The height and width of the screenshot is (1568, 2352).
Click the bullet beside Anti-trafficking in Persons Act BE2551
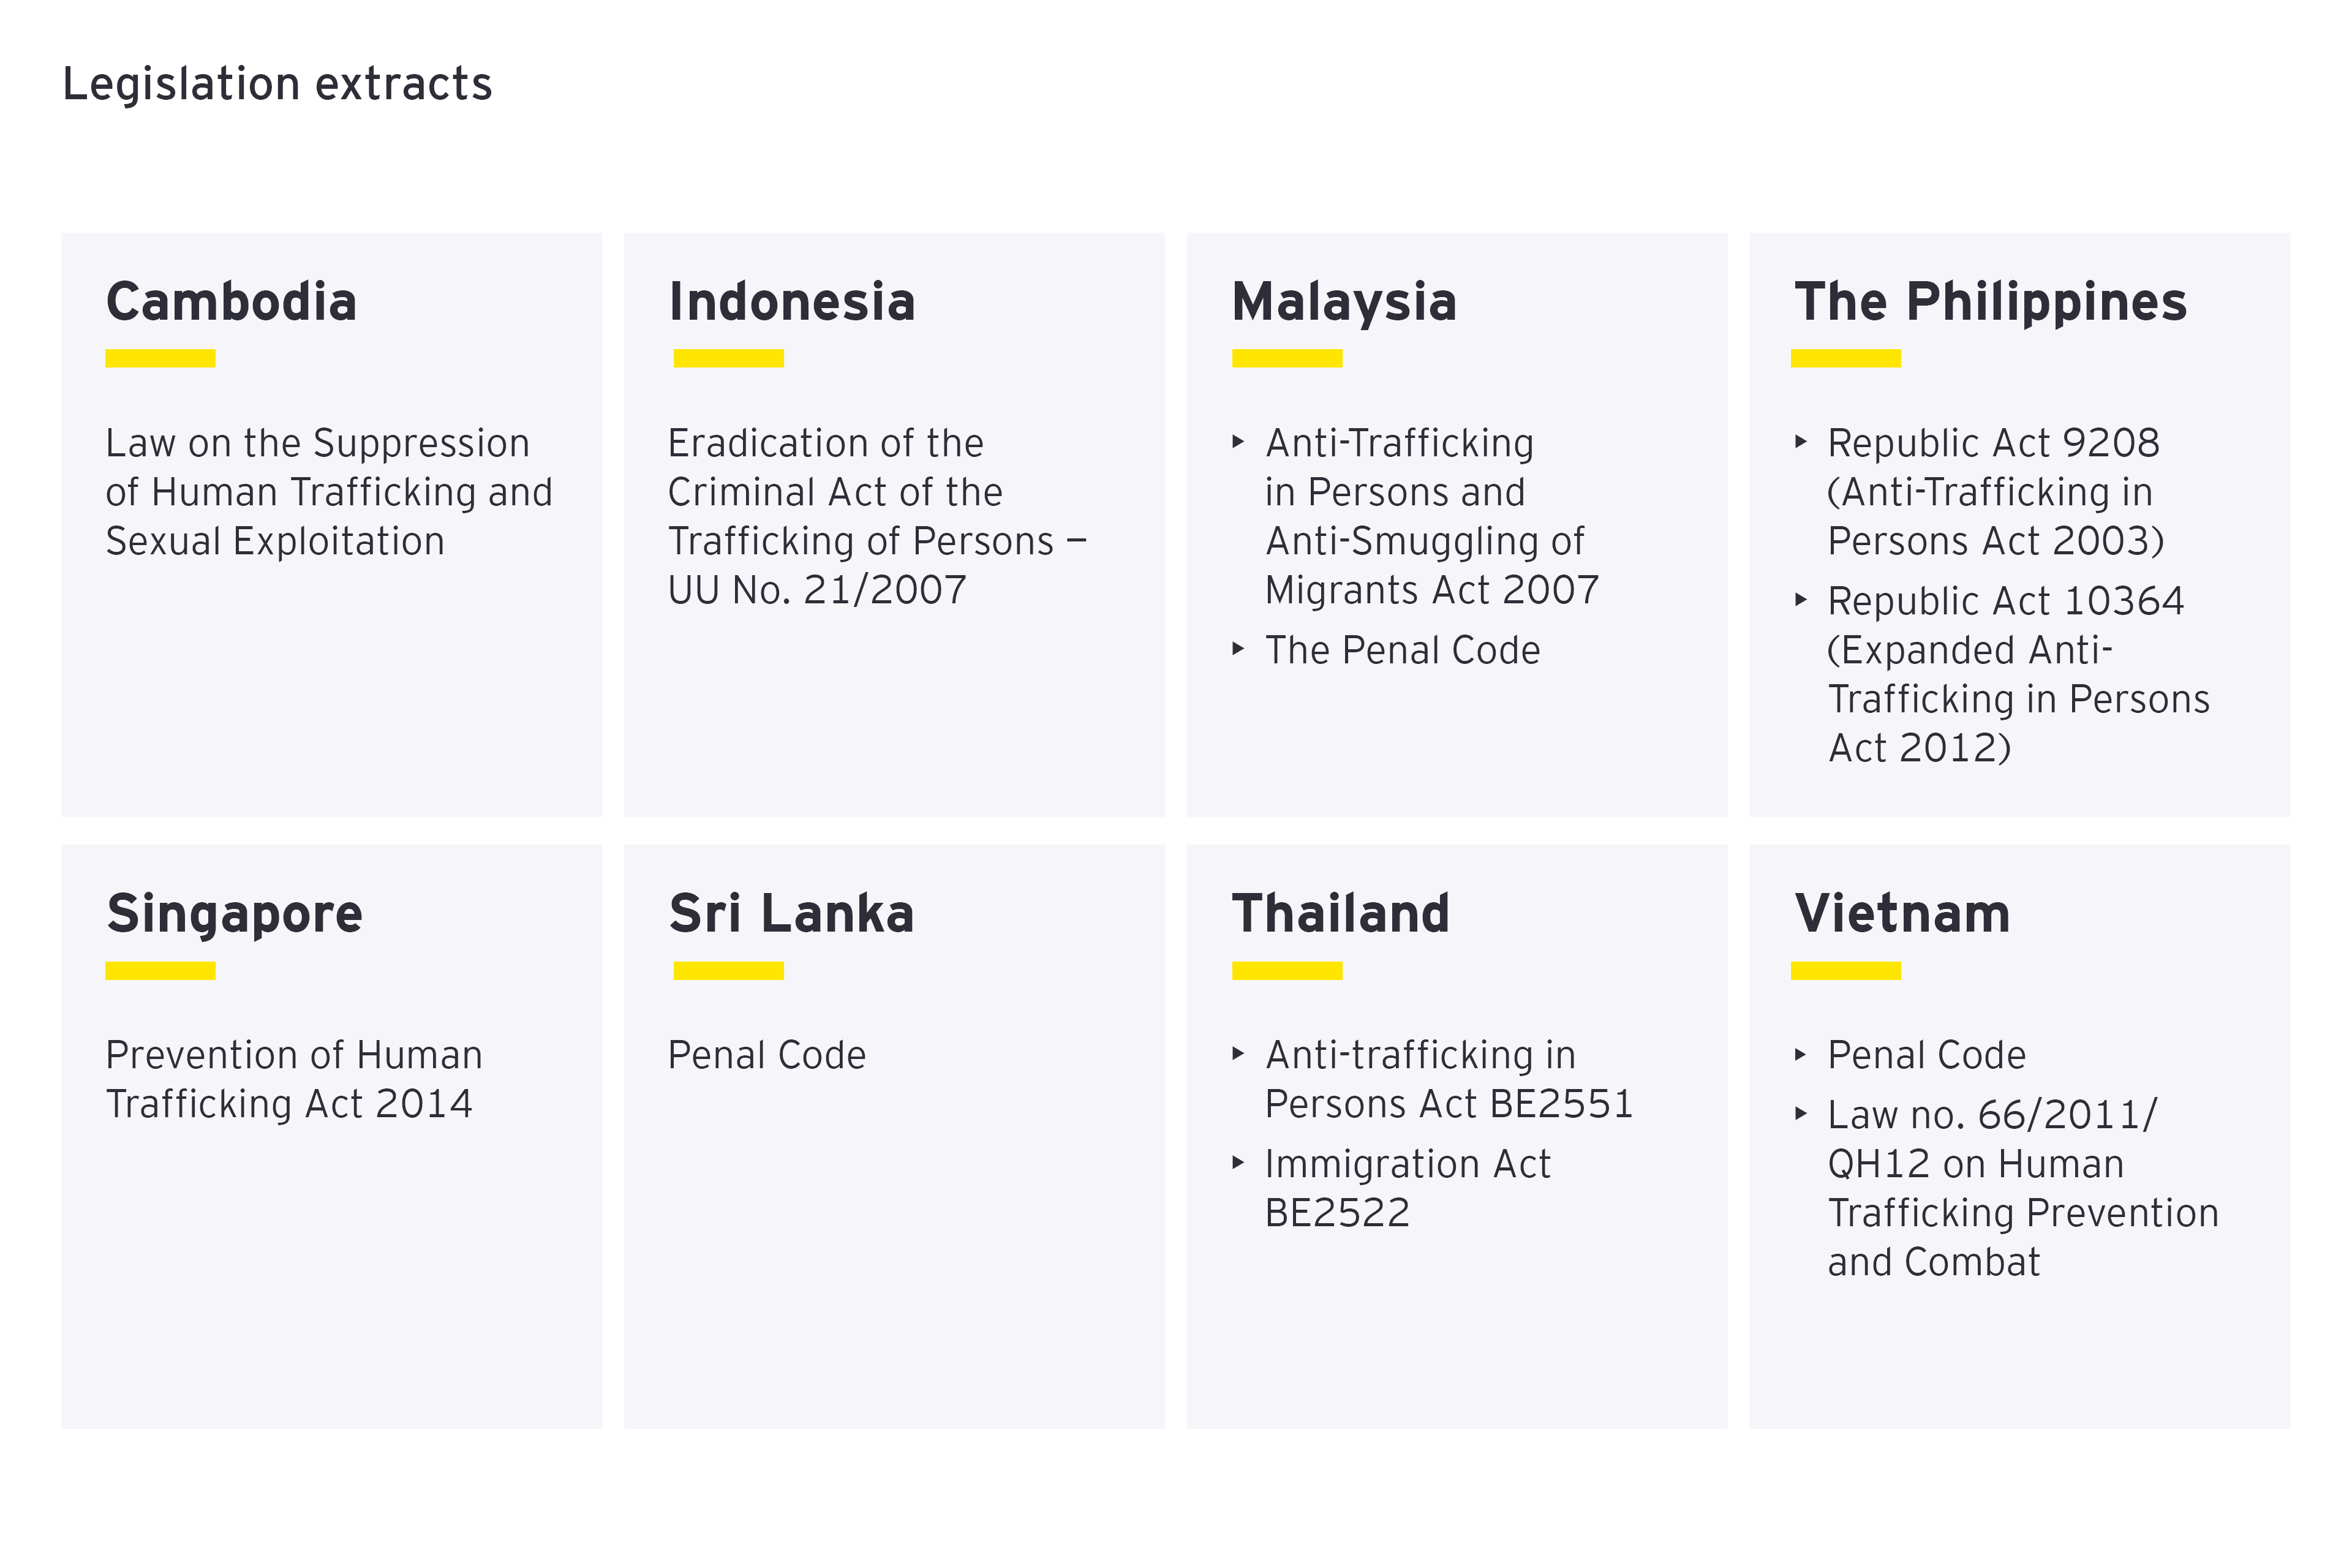(1238, 1053)
